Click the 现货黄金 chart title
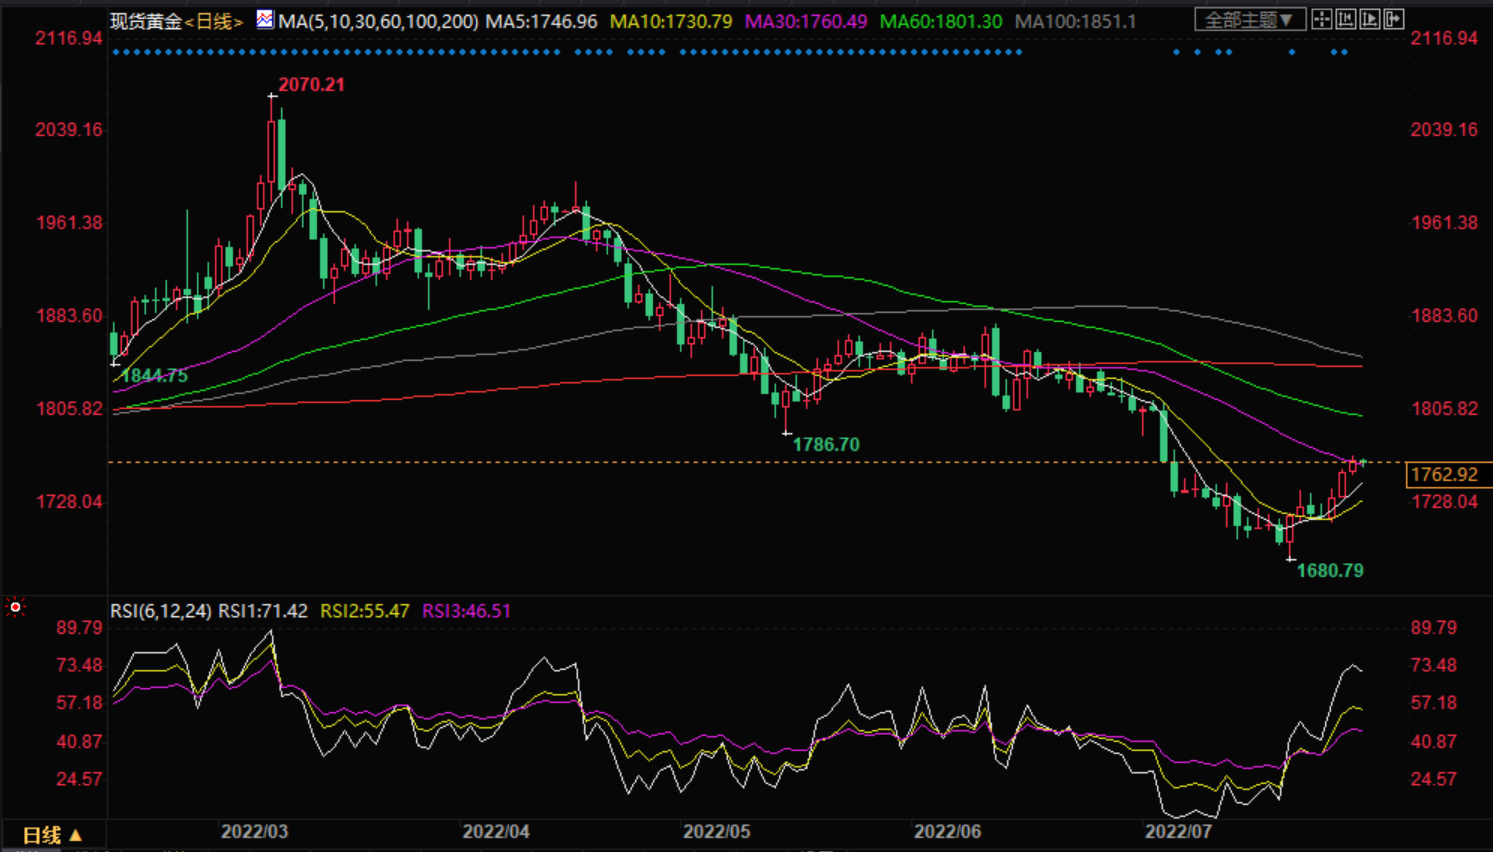This screenshot has height=852, width=1493. click(146, 21)
